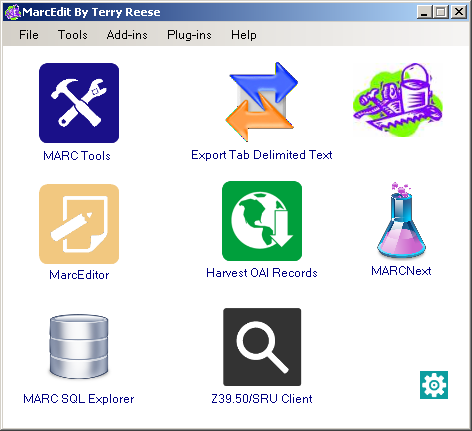Screen dimensions: 472x431
Task: Open preferences with the teal gear icon
Action: click(x=434, y=385)
